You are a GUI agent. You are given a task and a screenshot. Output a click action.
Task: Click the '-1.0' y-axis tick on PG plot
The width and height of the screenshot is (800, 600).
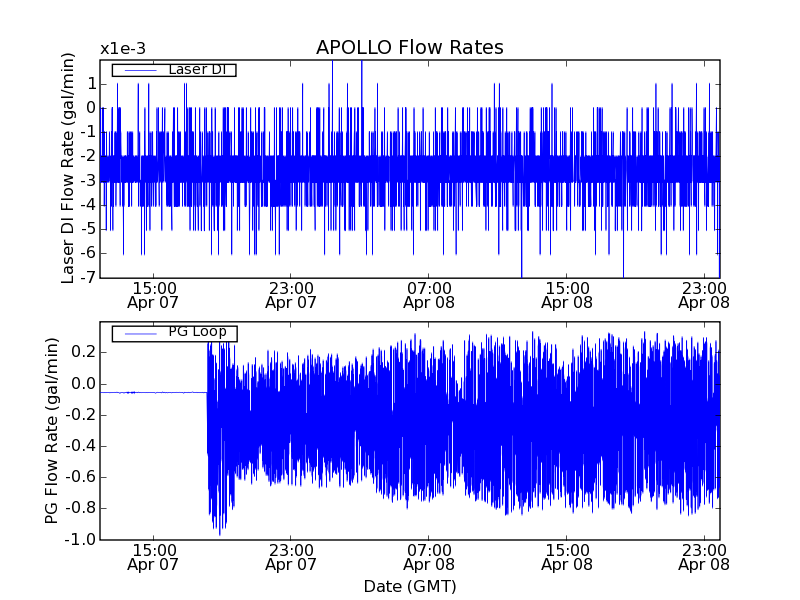coord(80,539)
